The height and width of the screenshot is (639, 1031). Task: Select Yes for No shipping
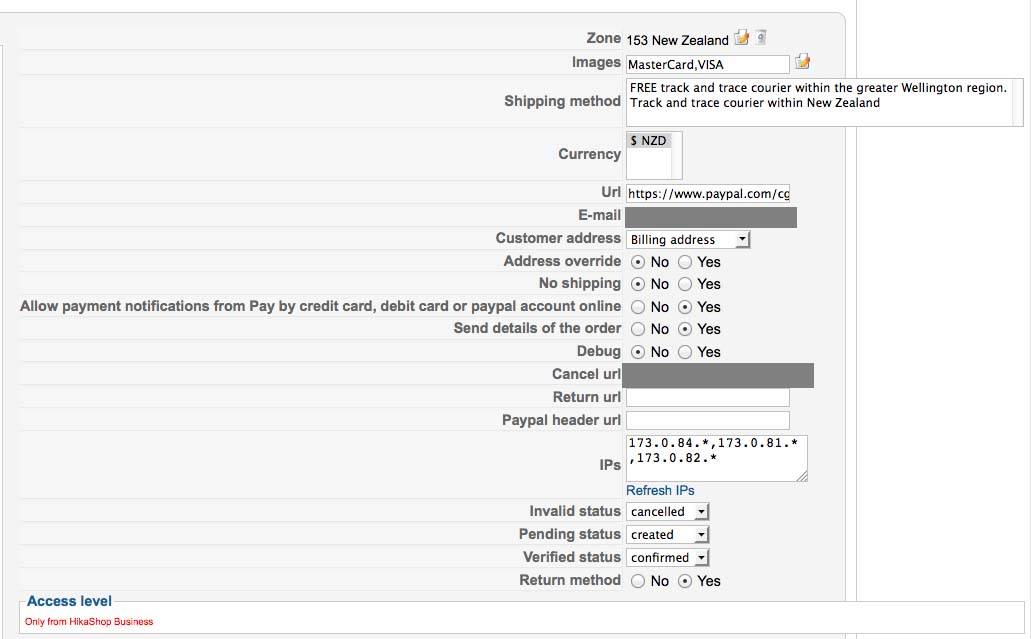685,285
